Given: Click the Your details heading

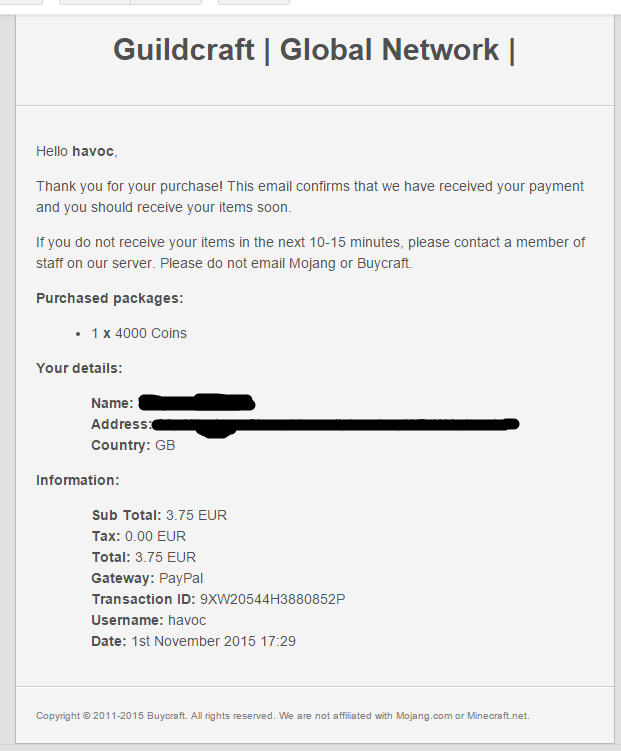Looking at the screenshot, I should [x=79, y=368].
